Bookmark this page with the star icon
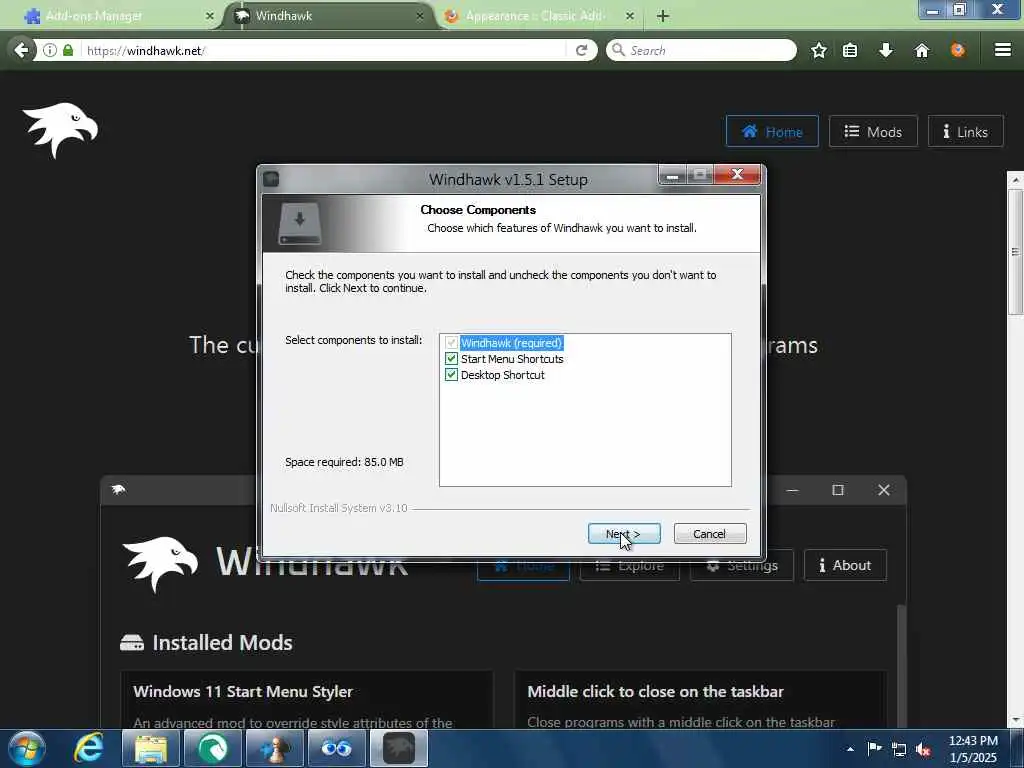This screenshot has width=1024, height=768. 818,50
